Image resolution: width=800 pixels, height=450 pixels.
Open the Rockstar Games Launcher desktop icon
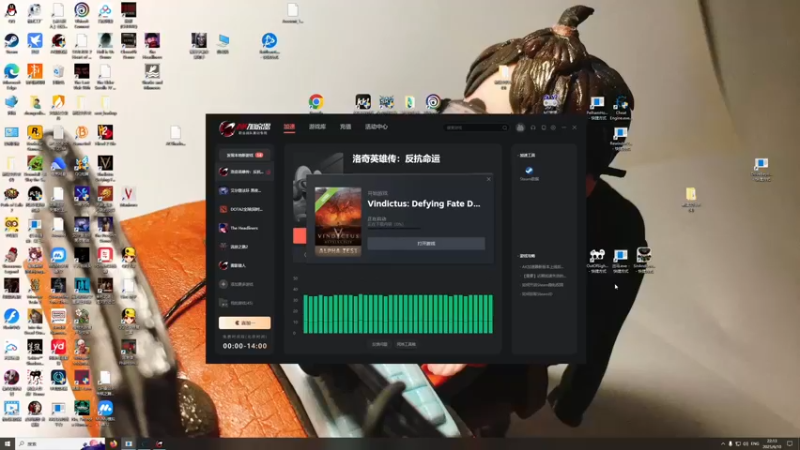(x=35, y=135)
